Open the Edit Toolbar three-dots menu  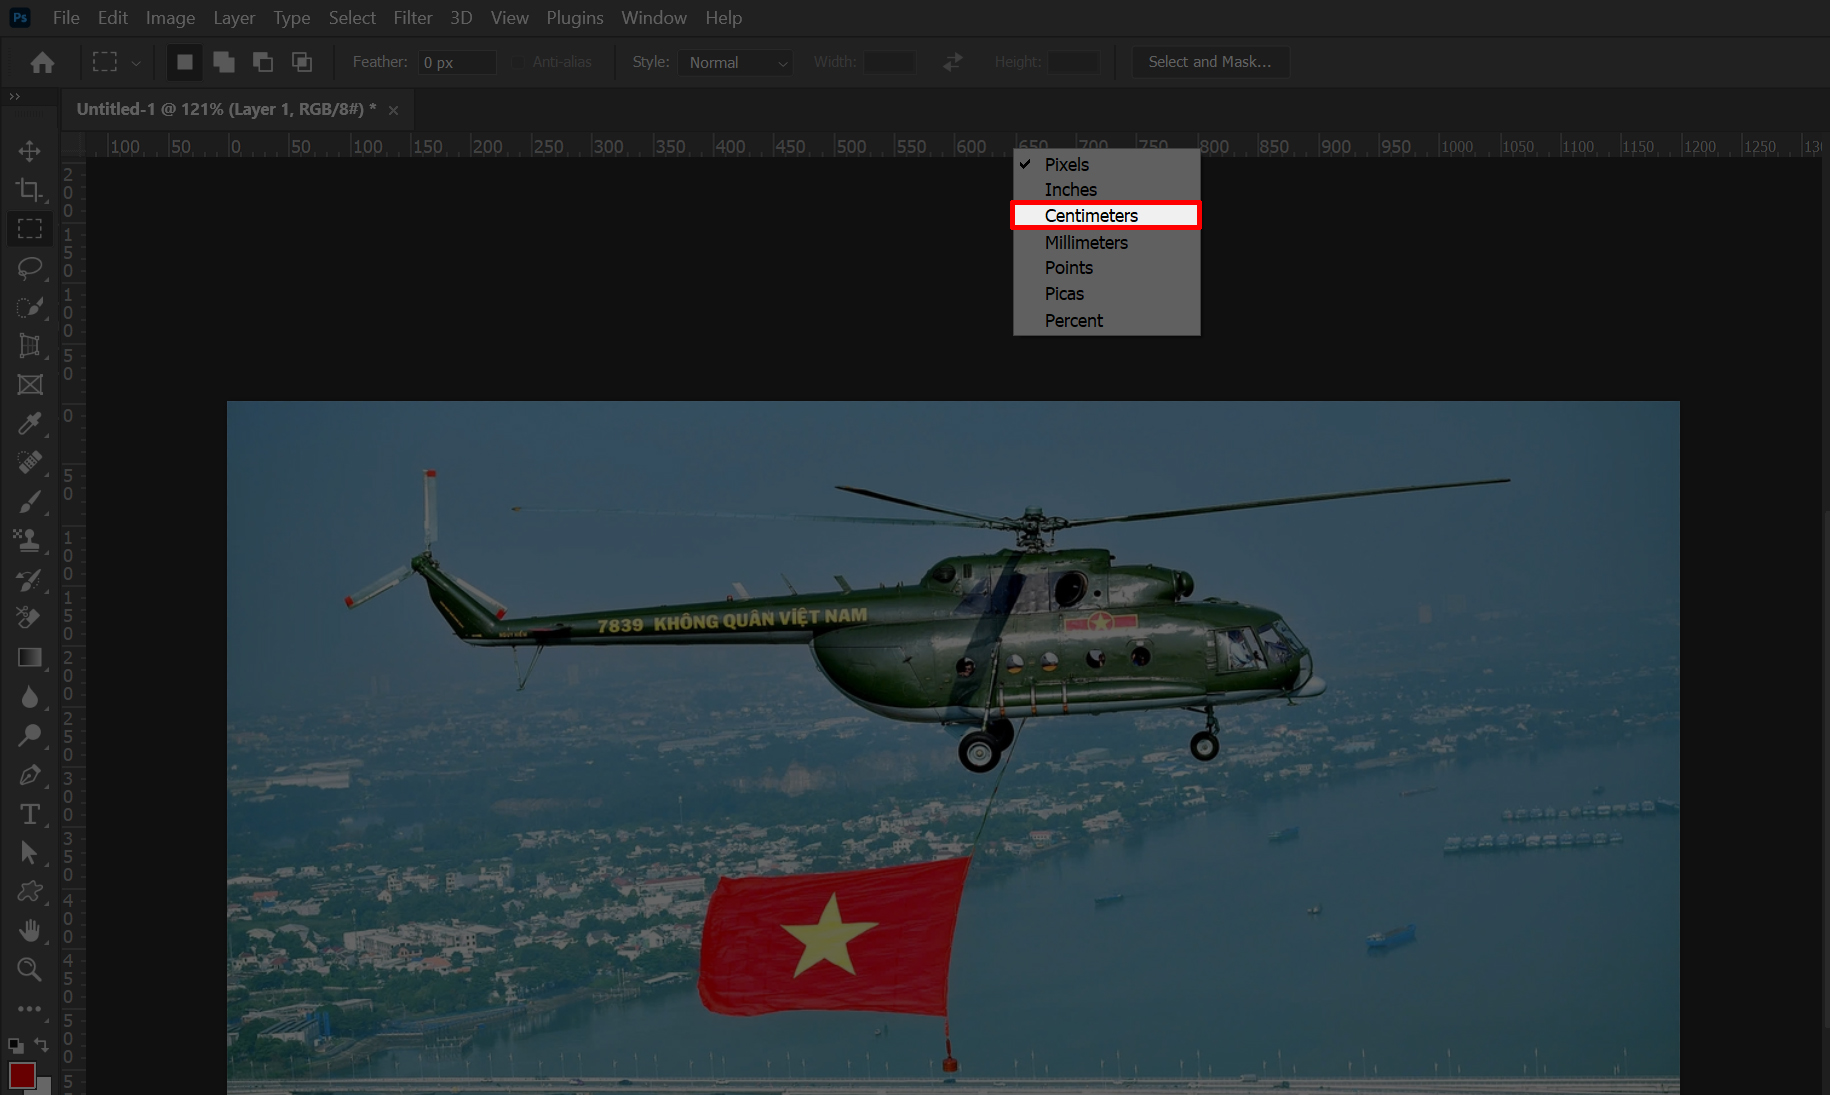(x=30, y=1009)
